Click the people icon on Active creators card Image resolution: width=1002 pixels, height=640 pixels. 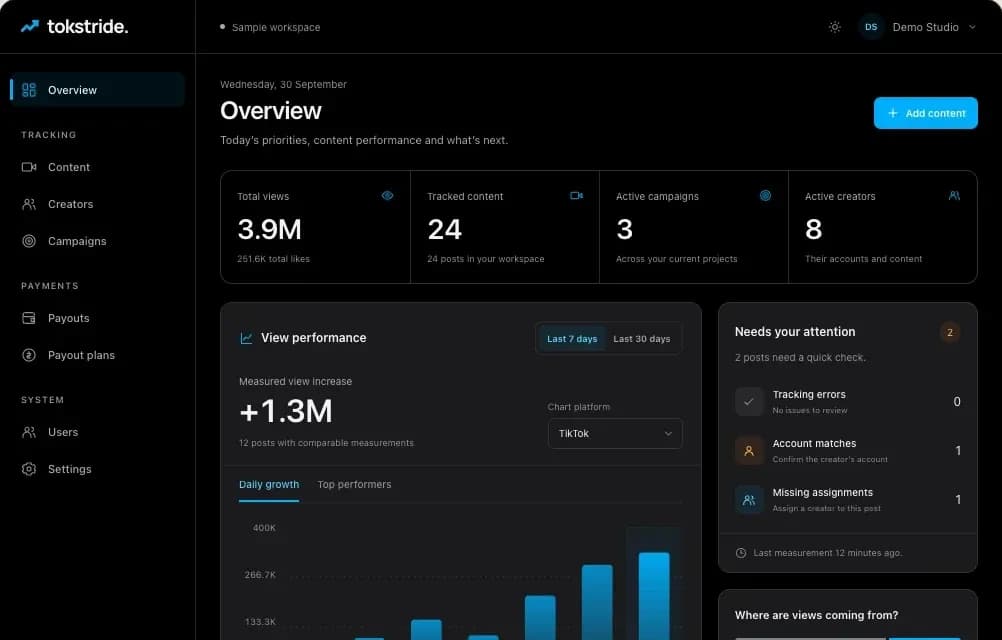pyautogui.click(x=954, y=195)
